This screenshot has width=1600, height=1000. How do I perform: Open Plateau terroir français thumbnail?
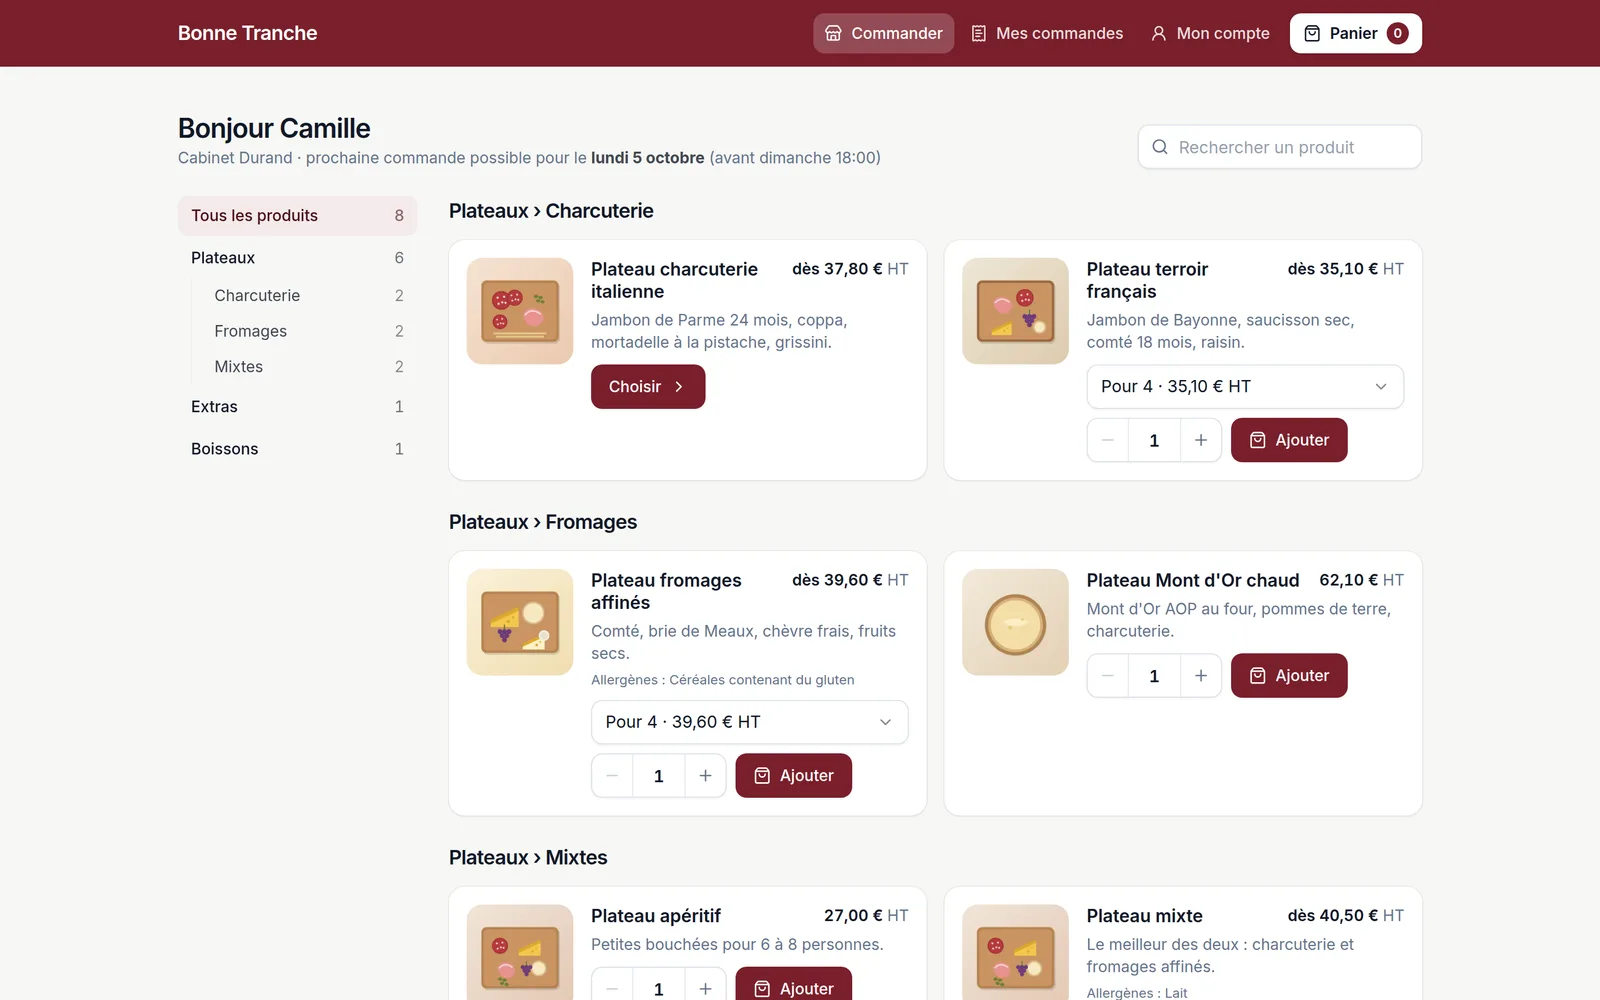tap(1015, 311)
